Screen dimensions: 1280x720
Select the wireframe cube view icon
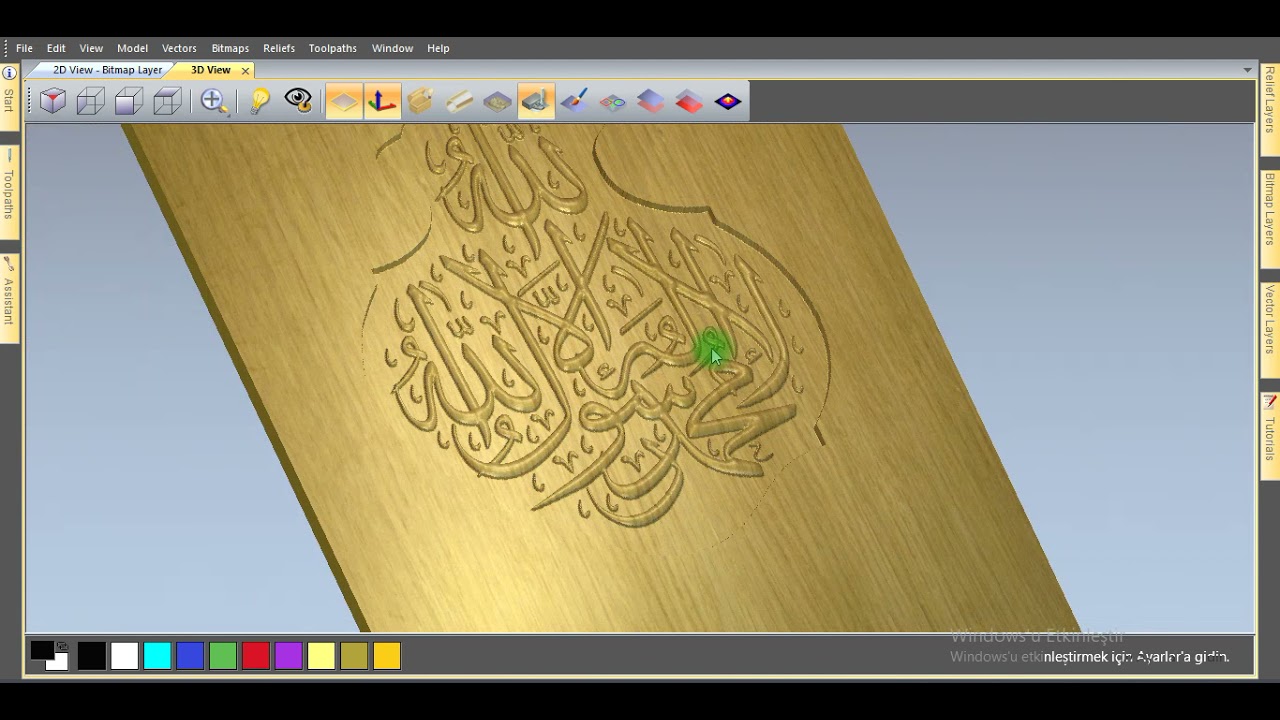pos(91,101)
